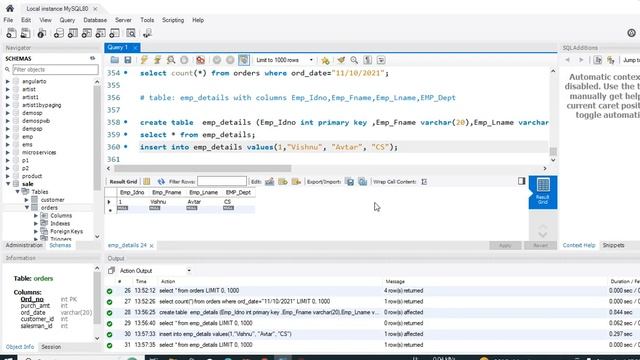
Task: Switch to the Snippets tab
Action: tap(613, 245)
